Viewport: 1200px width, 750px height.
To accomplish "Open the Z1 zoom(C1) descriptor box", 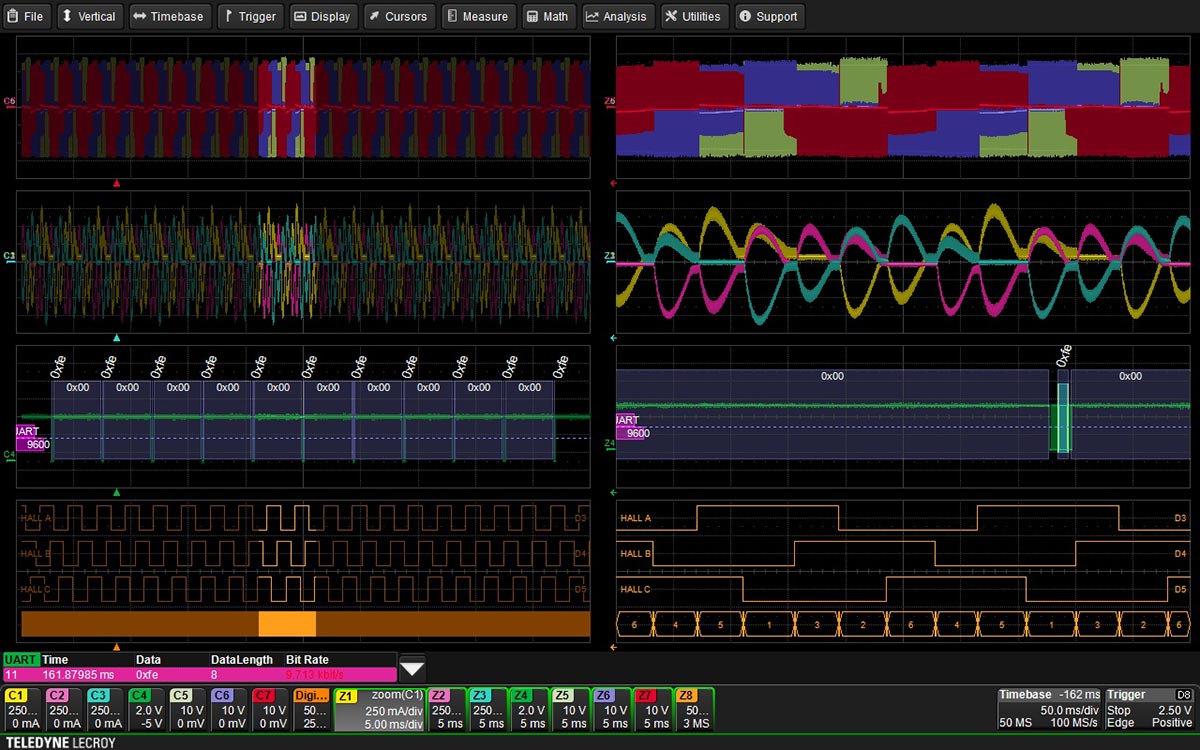I will click(x=379, y=709).
